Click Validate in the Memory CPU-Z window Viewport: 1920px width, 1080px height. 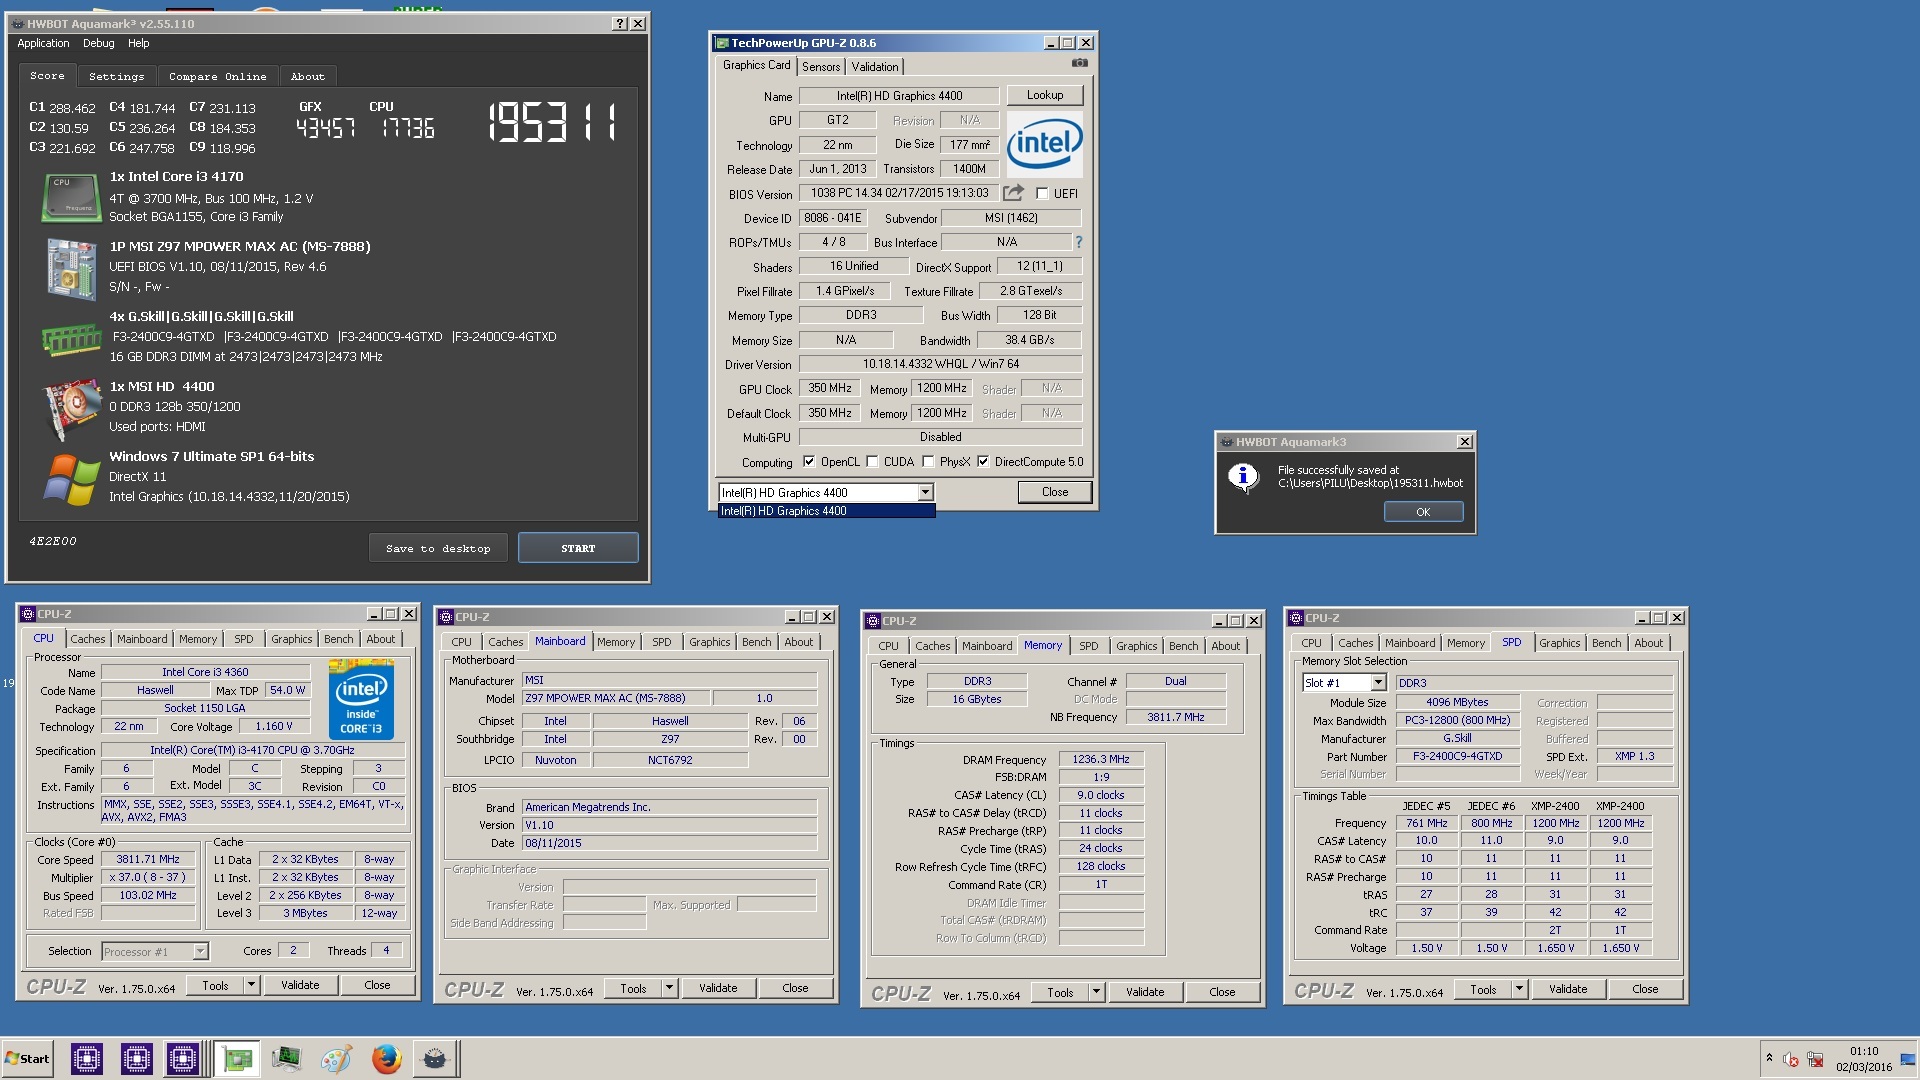pos(1145,992)
